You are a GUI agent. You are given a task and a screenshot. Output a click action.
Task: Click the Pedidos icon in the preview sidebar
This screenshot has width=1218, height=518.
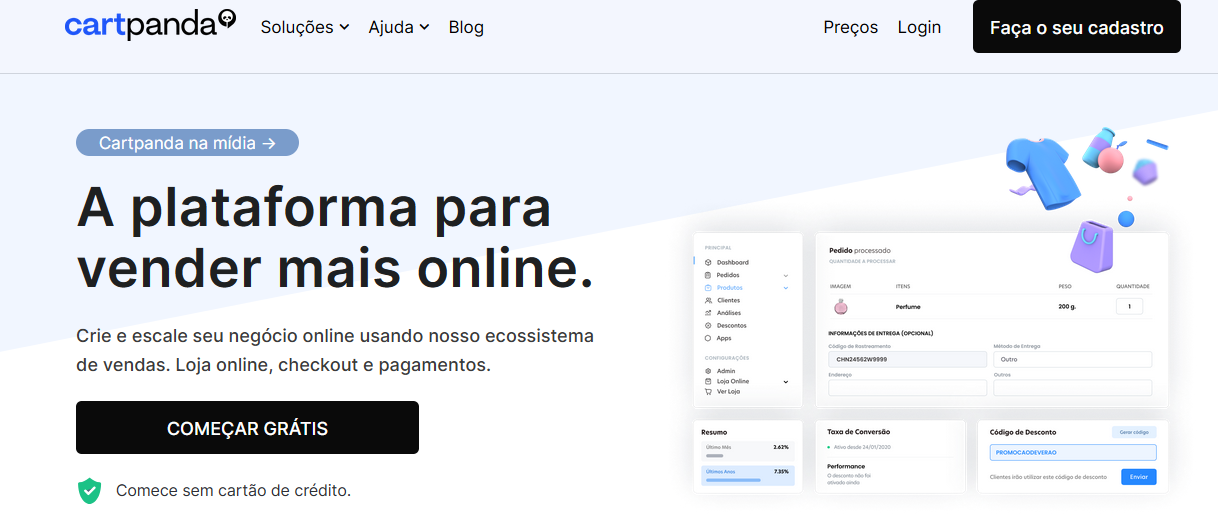point(708,275)
